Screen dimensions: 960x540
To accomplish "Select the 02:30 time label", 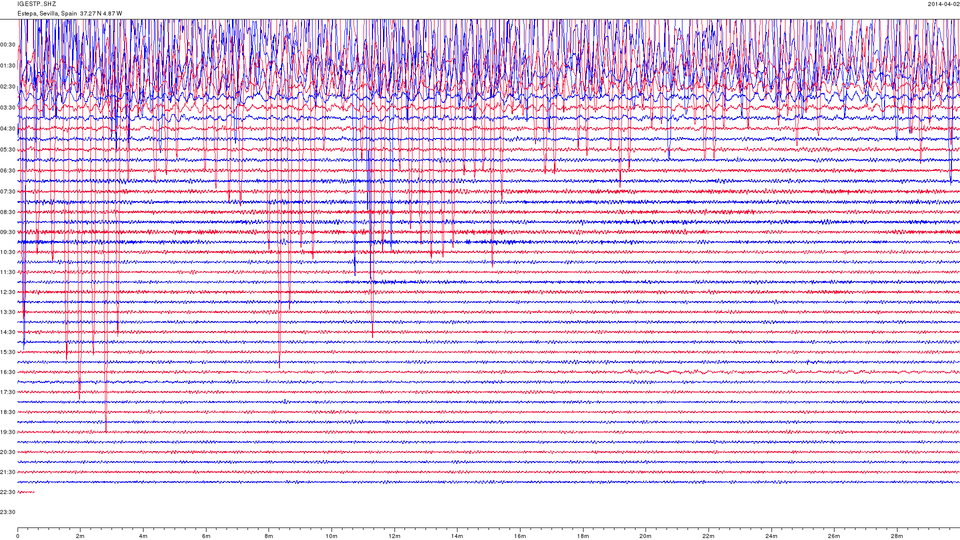I will (x=8, y=87).
